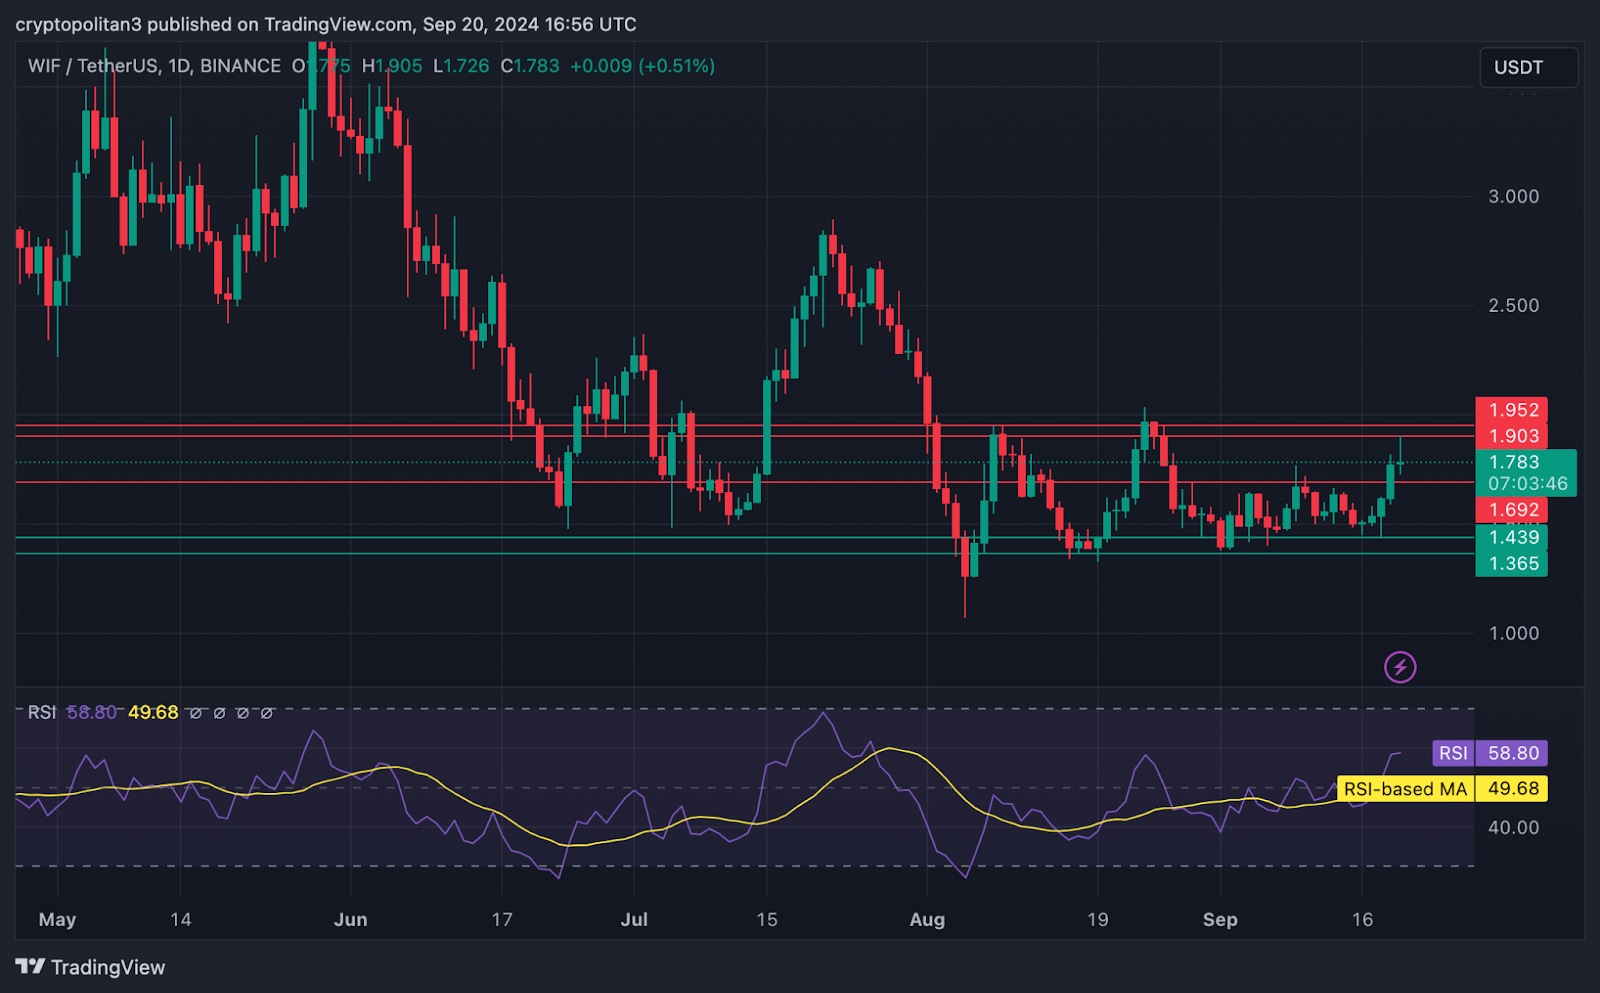Click the 1.903 red price label
The width and height of the screenshot is (1600, 993).
(x=1512, y=436)
